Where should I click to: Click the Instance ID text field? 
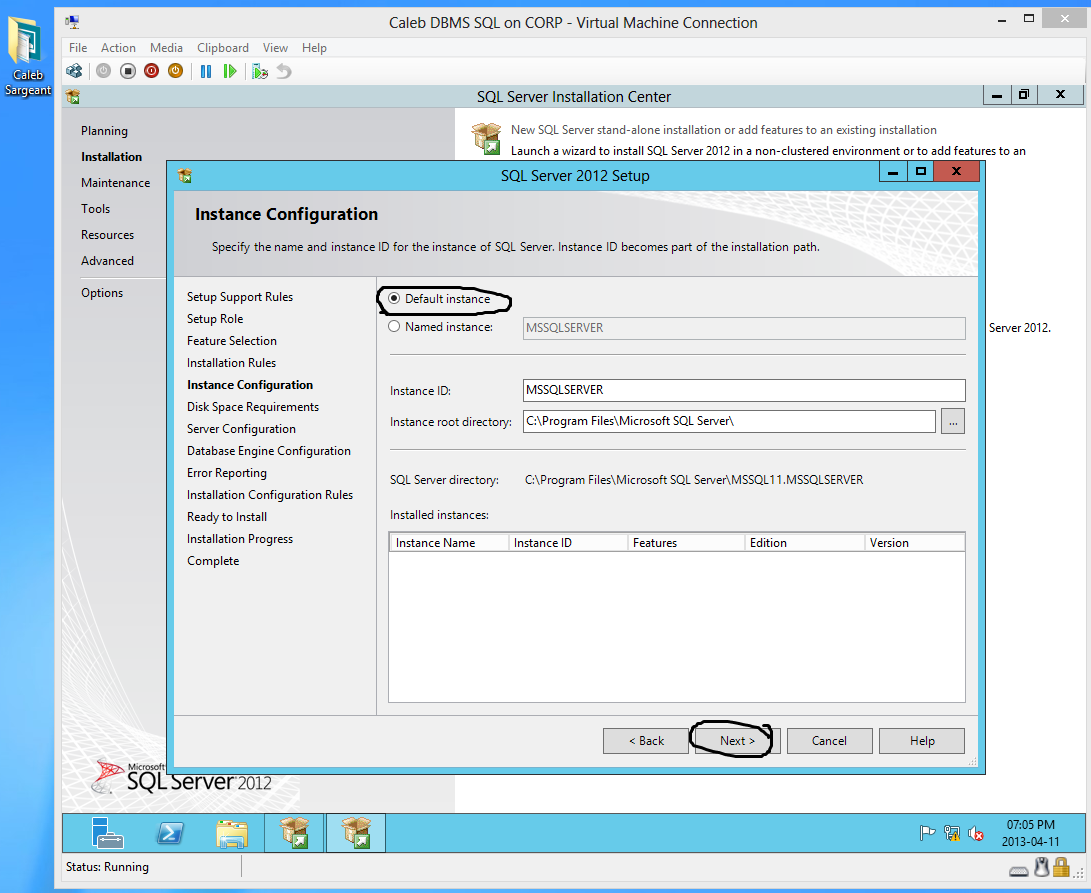pos(744,390)
